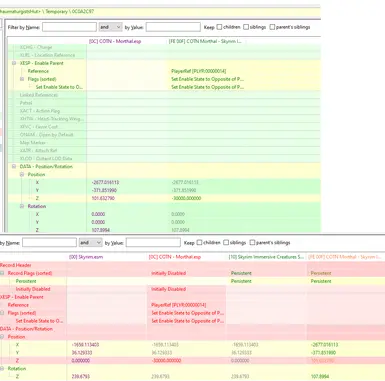This screenshot has width=385, height=381.
Task: Select the [00] Skyrim.esm column header
Action: (x=86, y=257)
